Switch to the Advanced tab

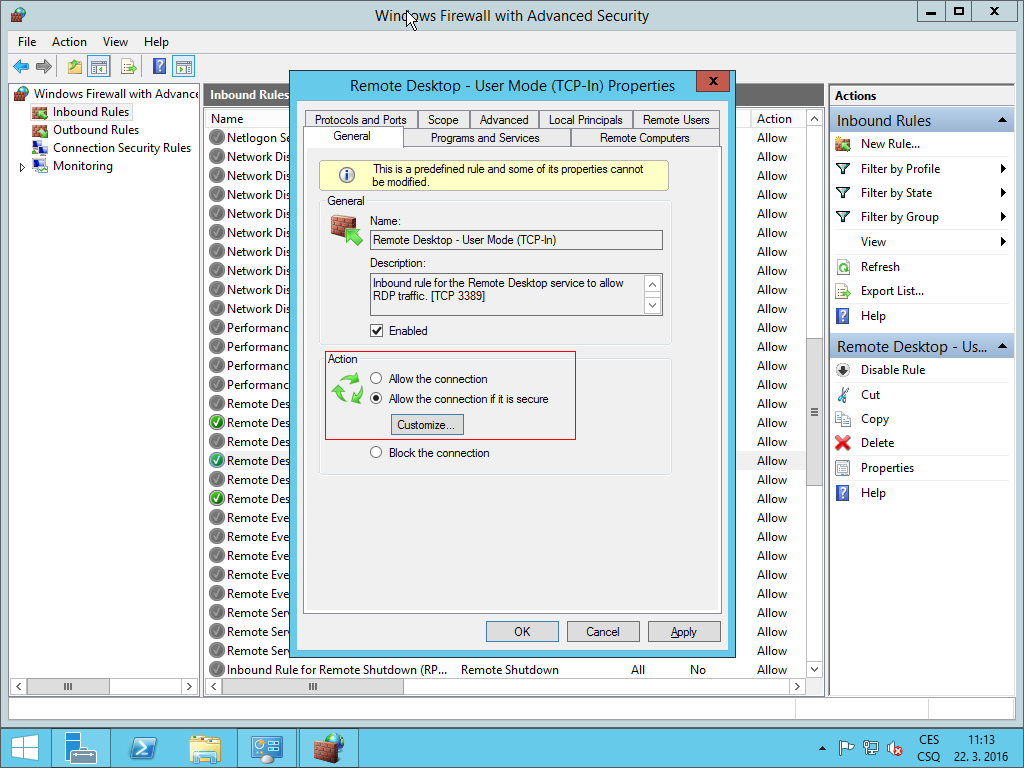point(504,120)
